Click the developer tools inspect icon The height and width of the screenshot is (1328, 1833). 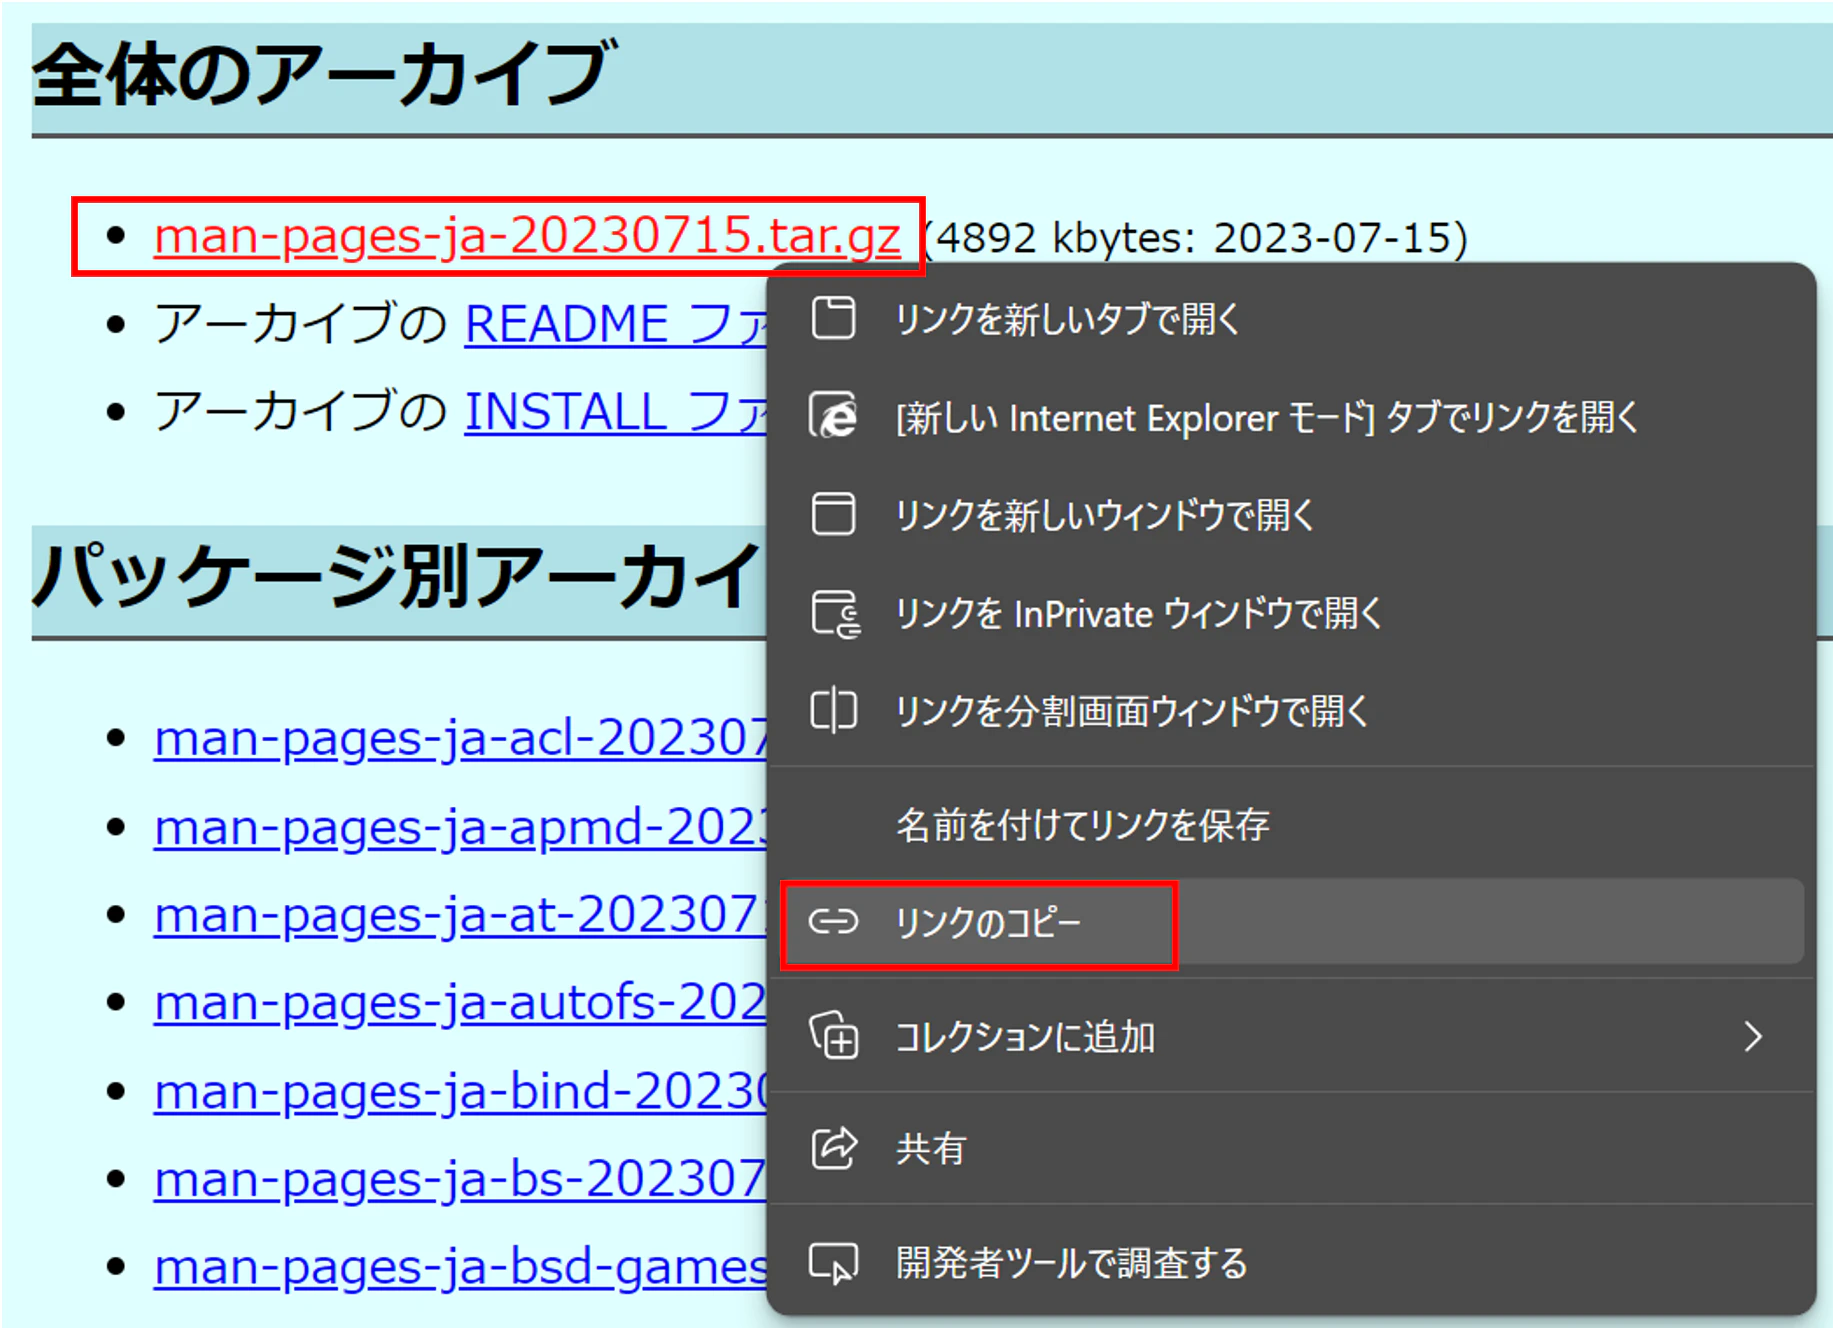pyautogui.click(x=834, y=1262)
